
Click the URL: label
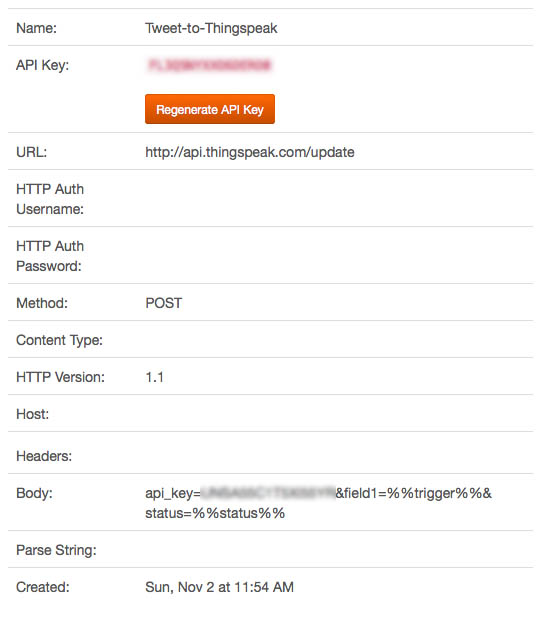(32, 152)
